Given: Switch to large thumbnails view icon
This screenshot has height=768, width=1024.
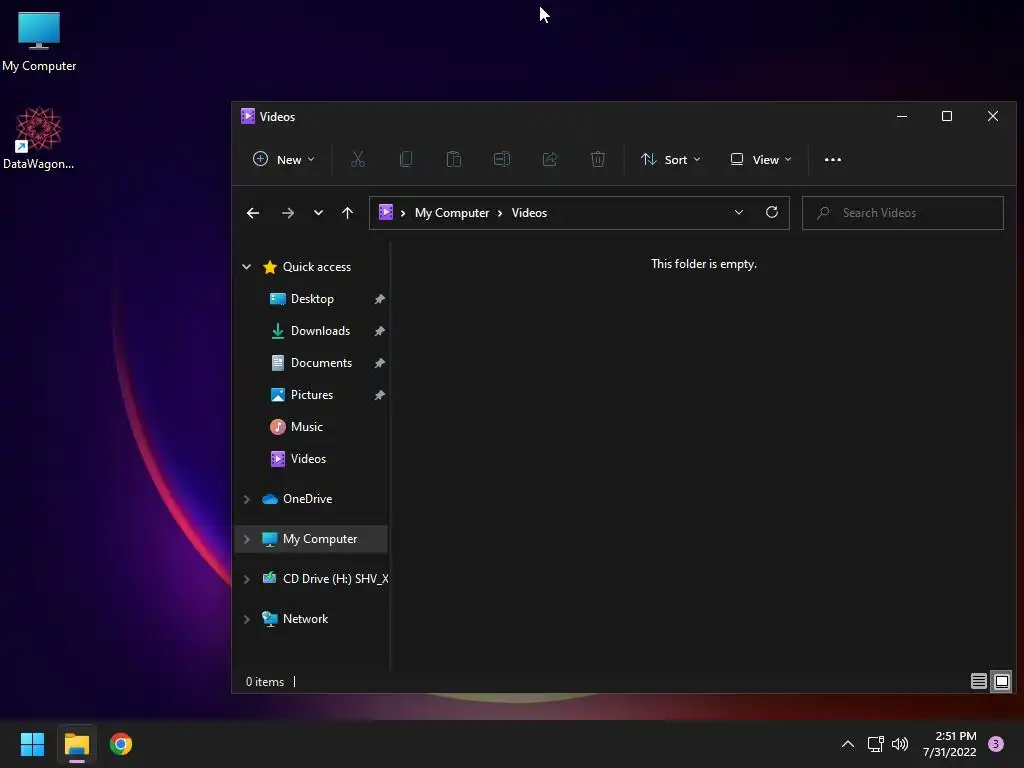Looking at the screenshot, I should 1002,682.
